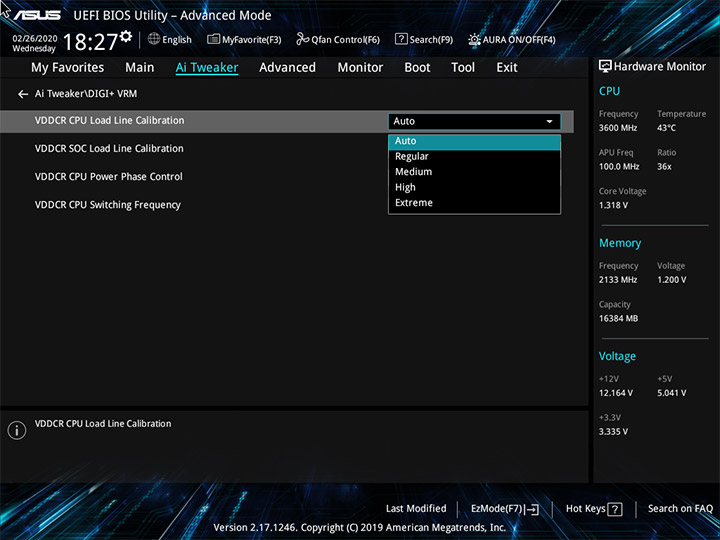Open the Tool tab

(x=463, y=68)
